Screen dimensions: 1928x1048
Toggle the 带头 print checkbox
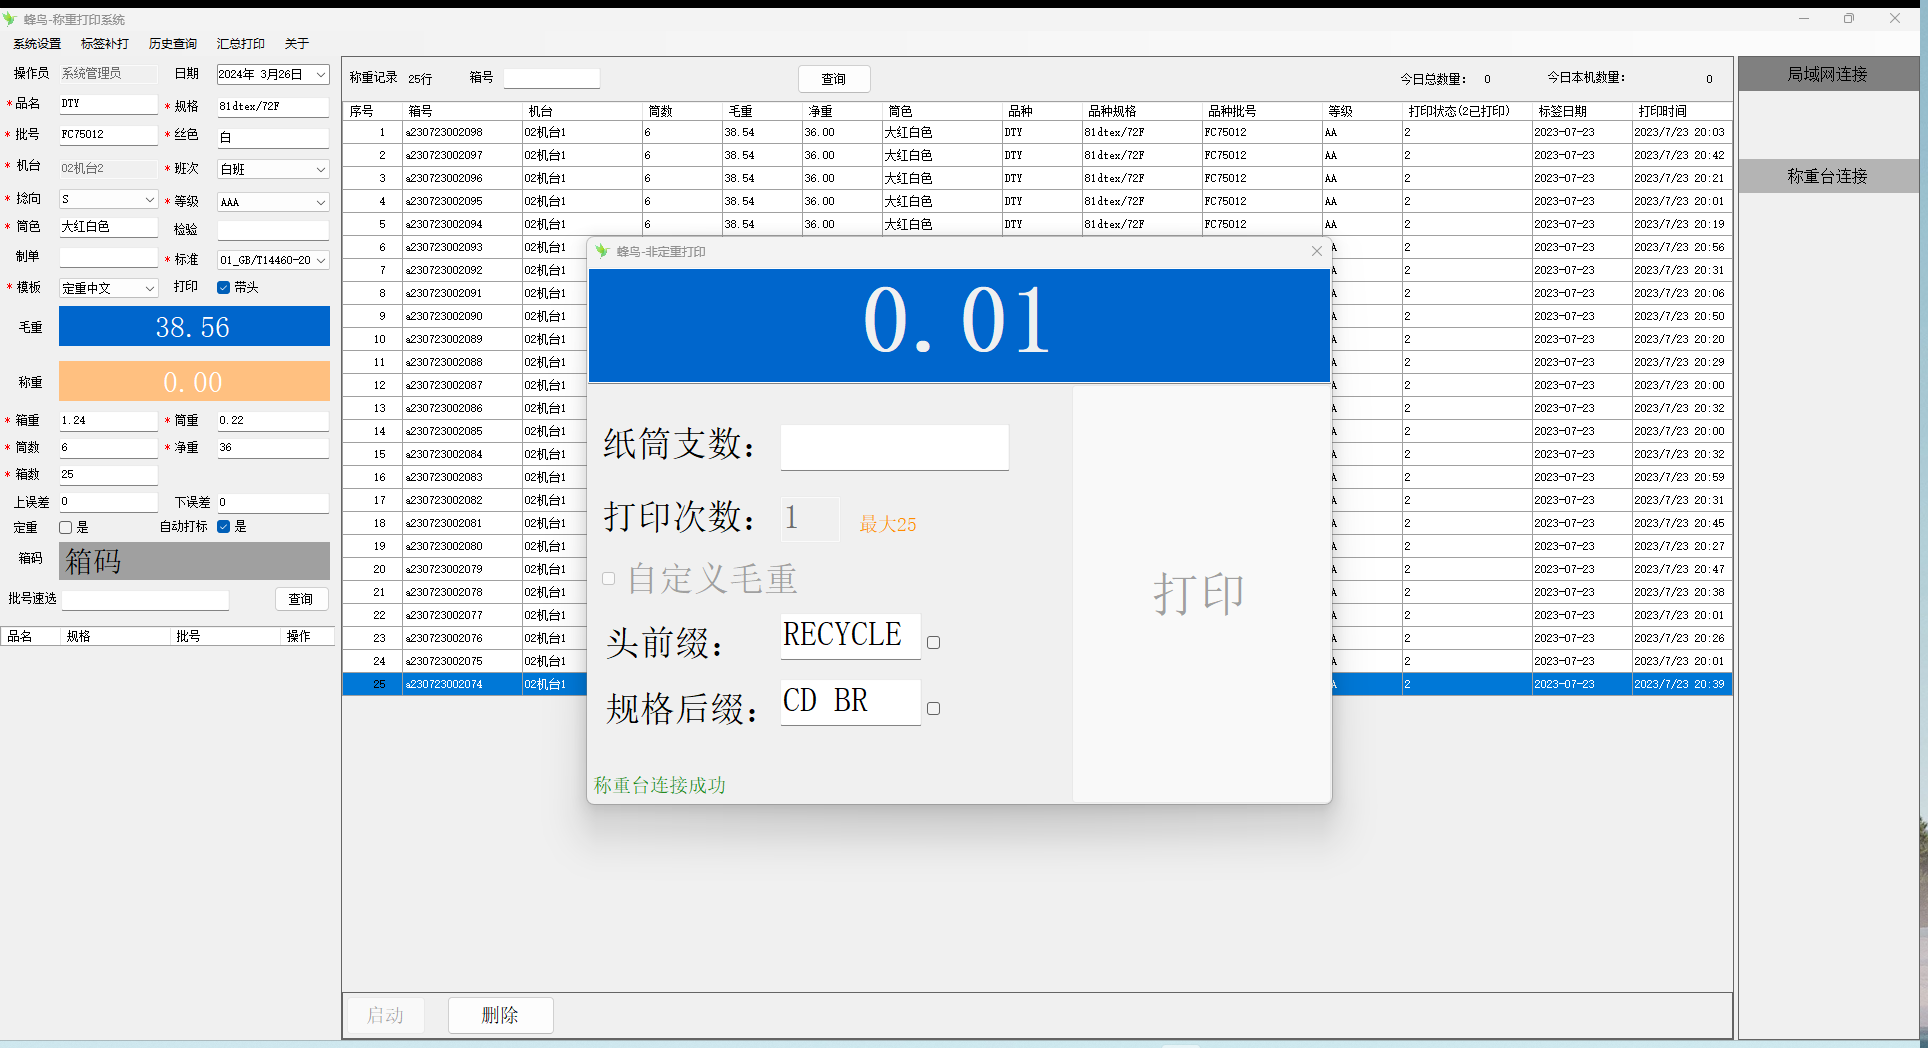tap(224, 288)
